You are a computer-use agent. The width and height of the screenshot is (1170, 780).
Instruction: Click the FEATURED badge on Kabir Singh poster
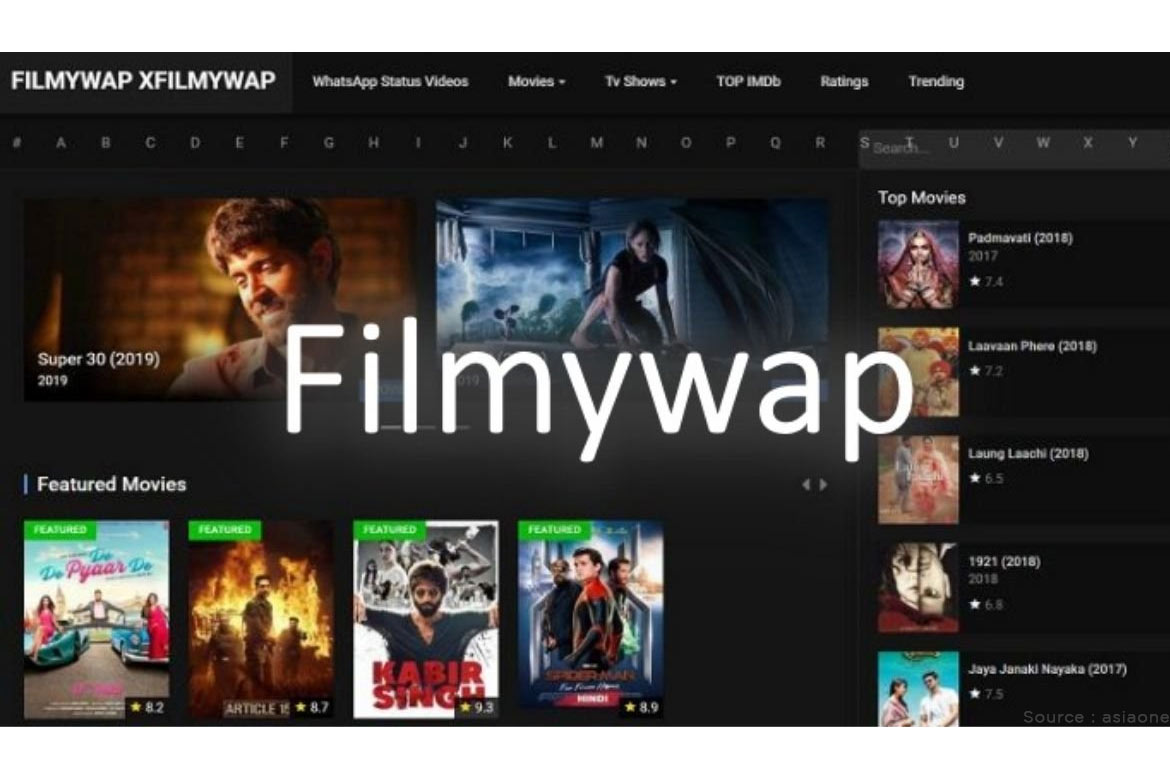click(390, 530)
